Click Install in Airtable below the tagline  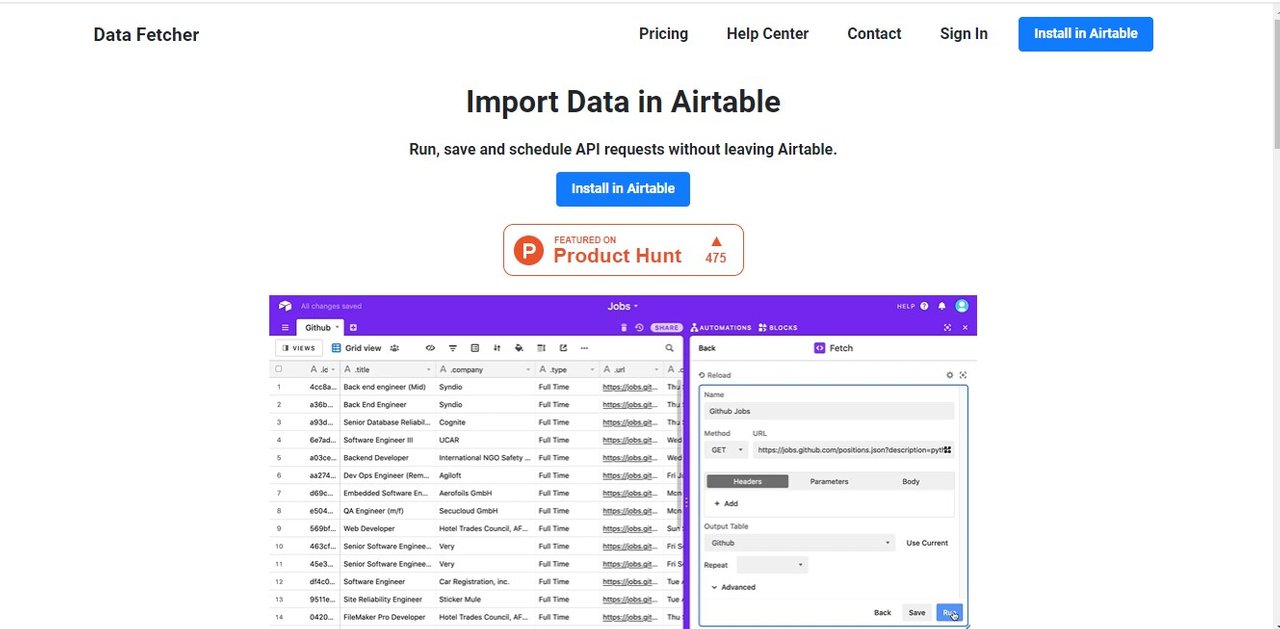point(623,189)
